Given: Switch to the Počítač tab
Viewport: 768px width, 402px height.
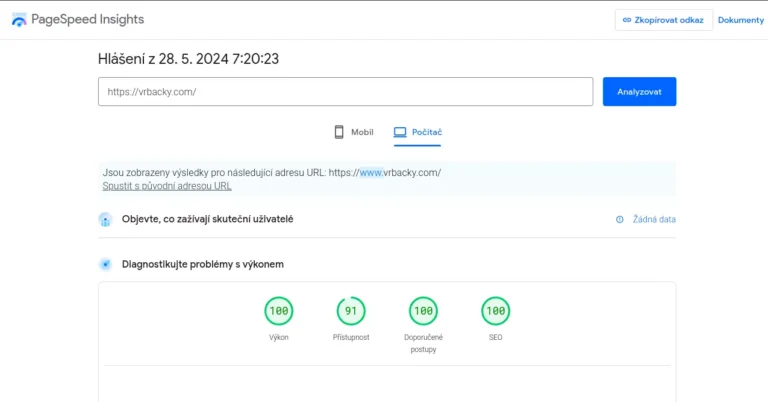Looking at the screenshot, I should pyautogui.click(x=417, y=132).
